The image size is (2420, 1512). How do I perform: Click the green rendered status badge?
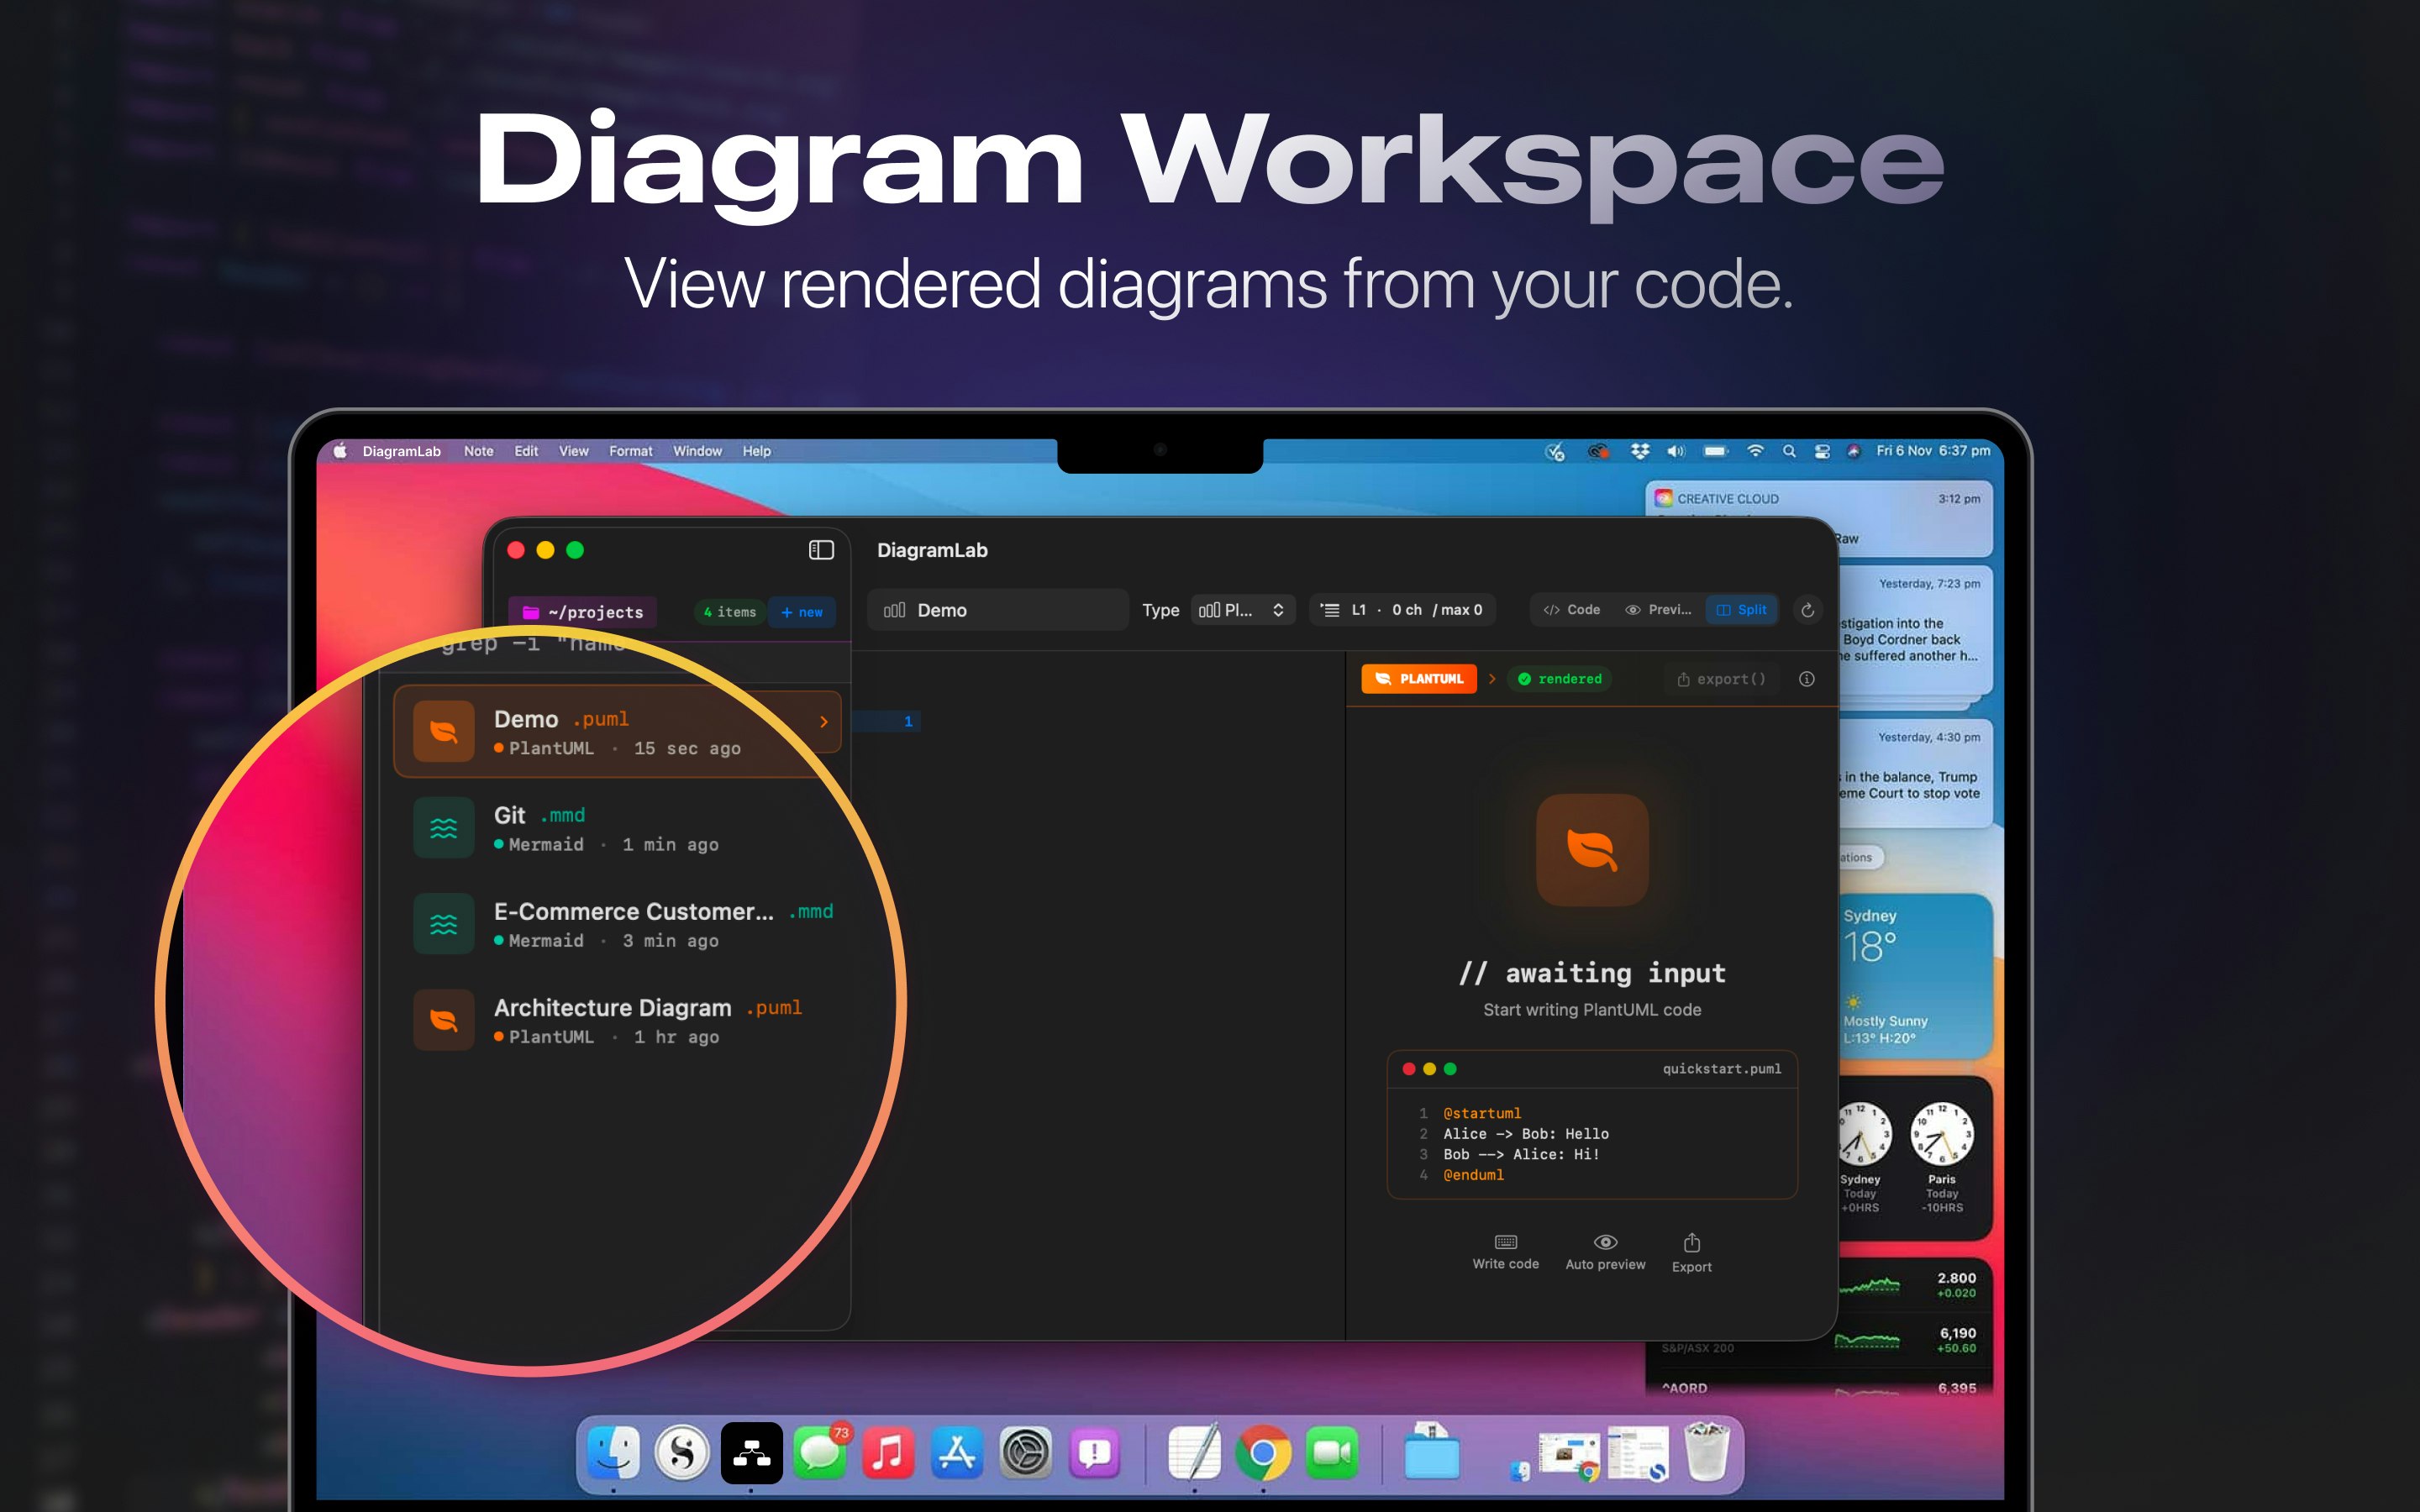coord(1559,679)
